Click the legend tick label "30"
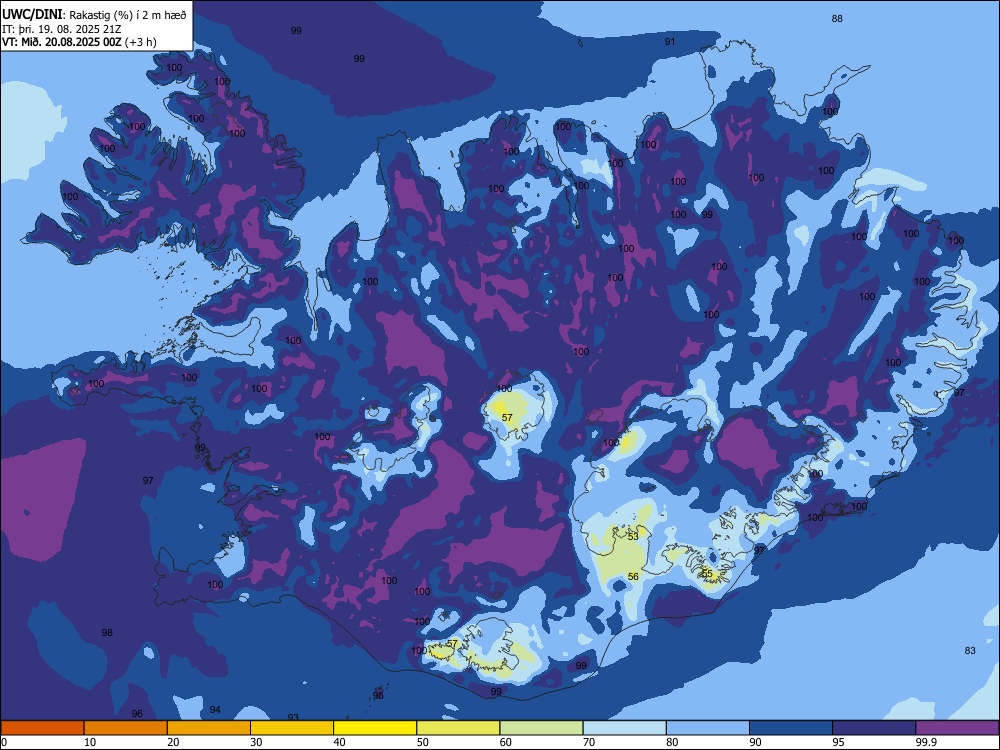Screen dimensions: 1000x750 [x=256, y=742]
